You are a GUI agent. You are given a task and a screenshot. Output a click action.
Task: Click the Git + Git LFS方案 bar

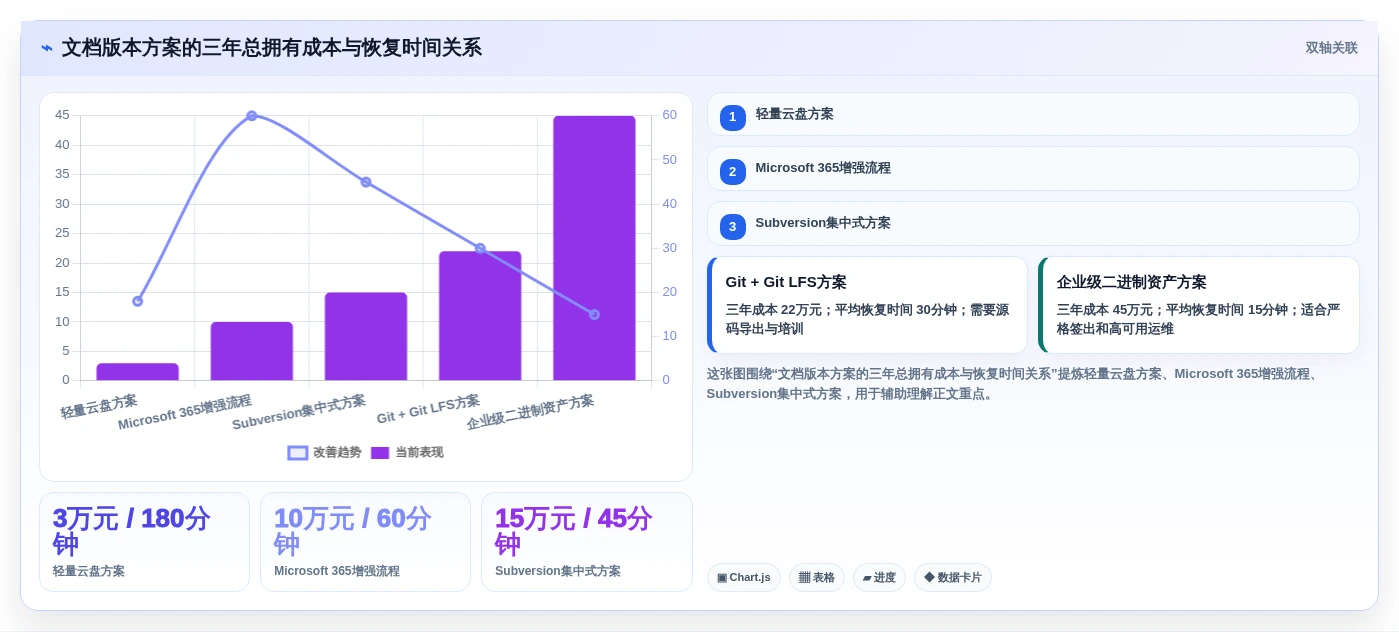pos(480,315)
